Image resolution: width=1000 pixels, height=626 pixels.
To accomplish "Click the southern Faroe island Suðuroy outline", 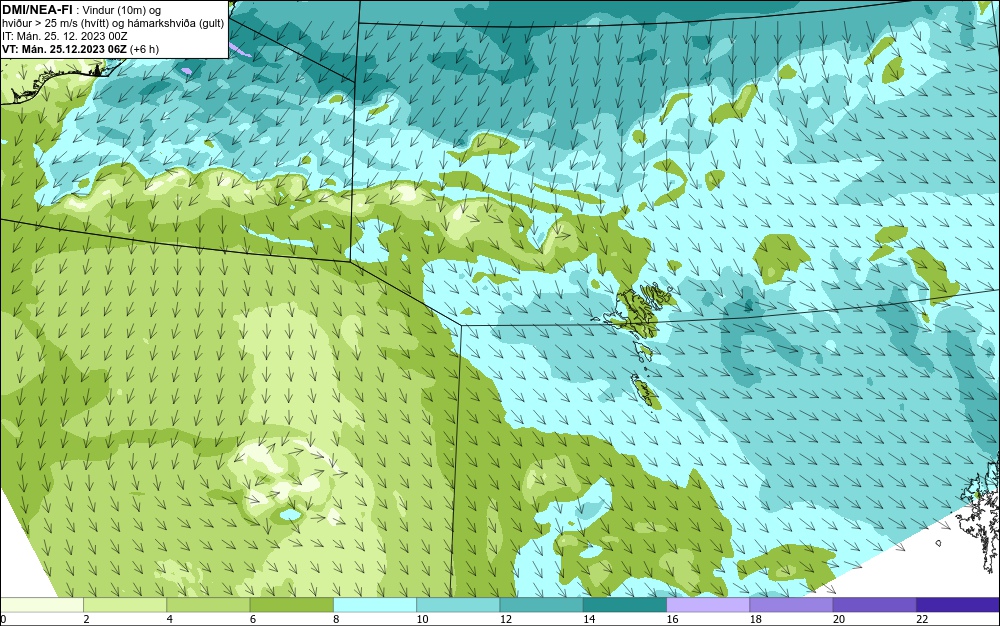I will (x=646, y=391).
